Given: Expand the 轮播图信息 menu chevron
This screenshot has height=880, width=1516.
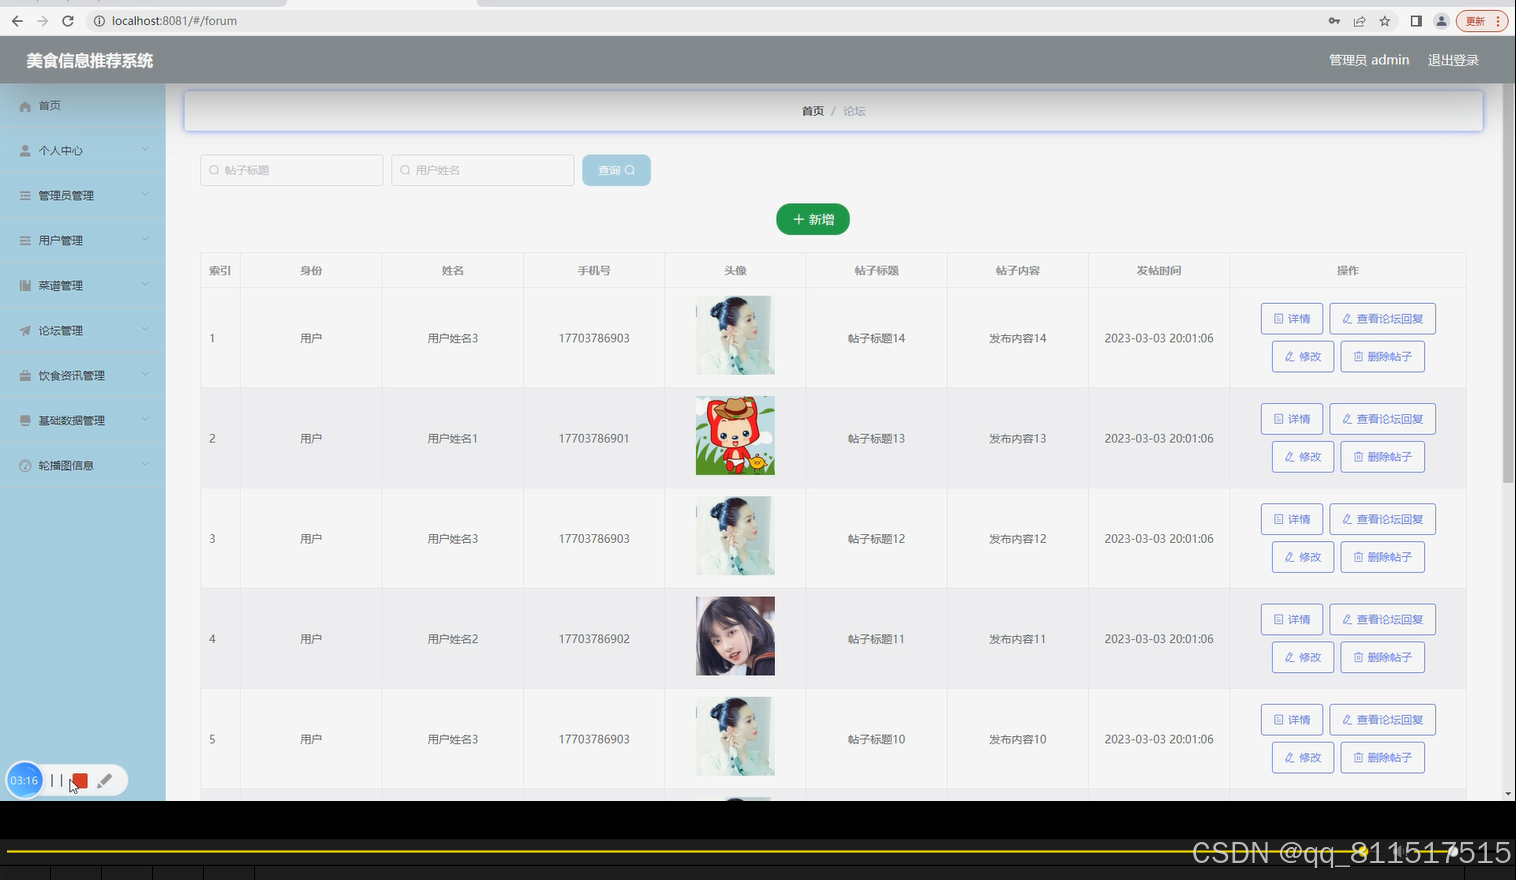Looking at the screenshot, I should [145, 465].
